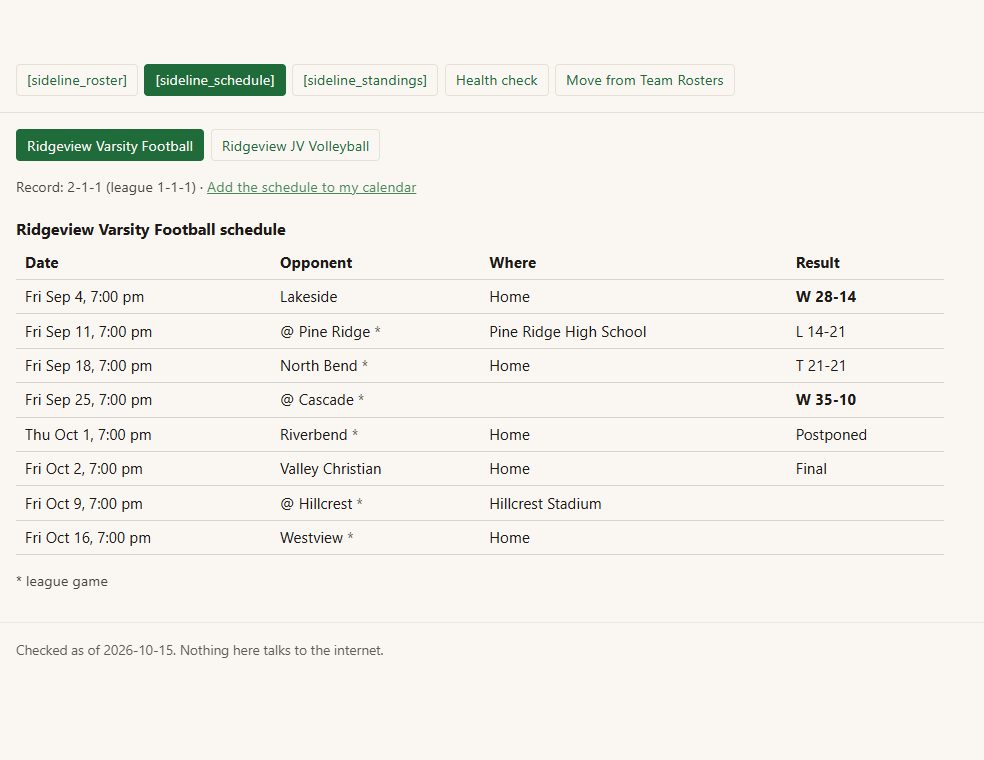The width and height of the screenshot is (984, 760).
Task: Click the North Bend opponent cell
Action: pyautogui.click(x=324, y=366)
